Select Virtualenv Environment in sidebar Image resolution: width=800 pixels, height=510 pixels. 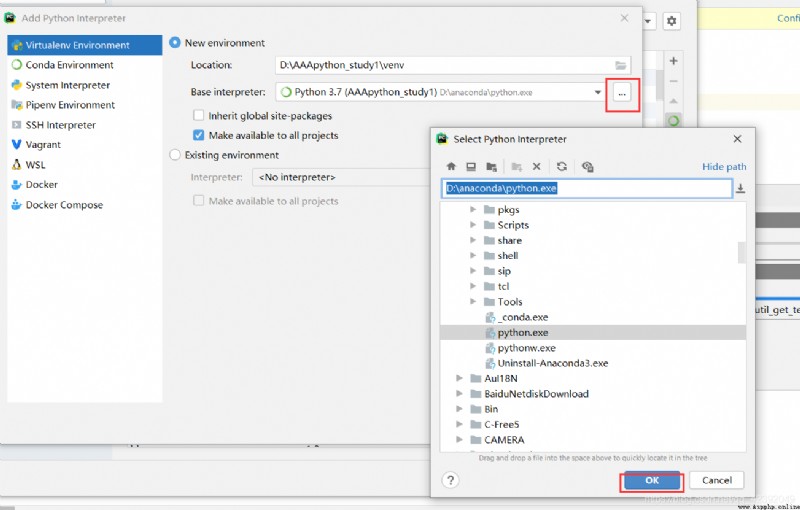[x=85, y=45]
